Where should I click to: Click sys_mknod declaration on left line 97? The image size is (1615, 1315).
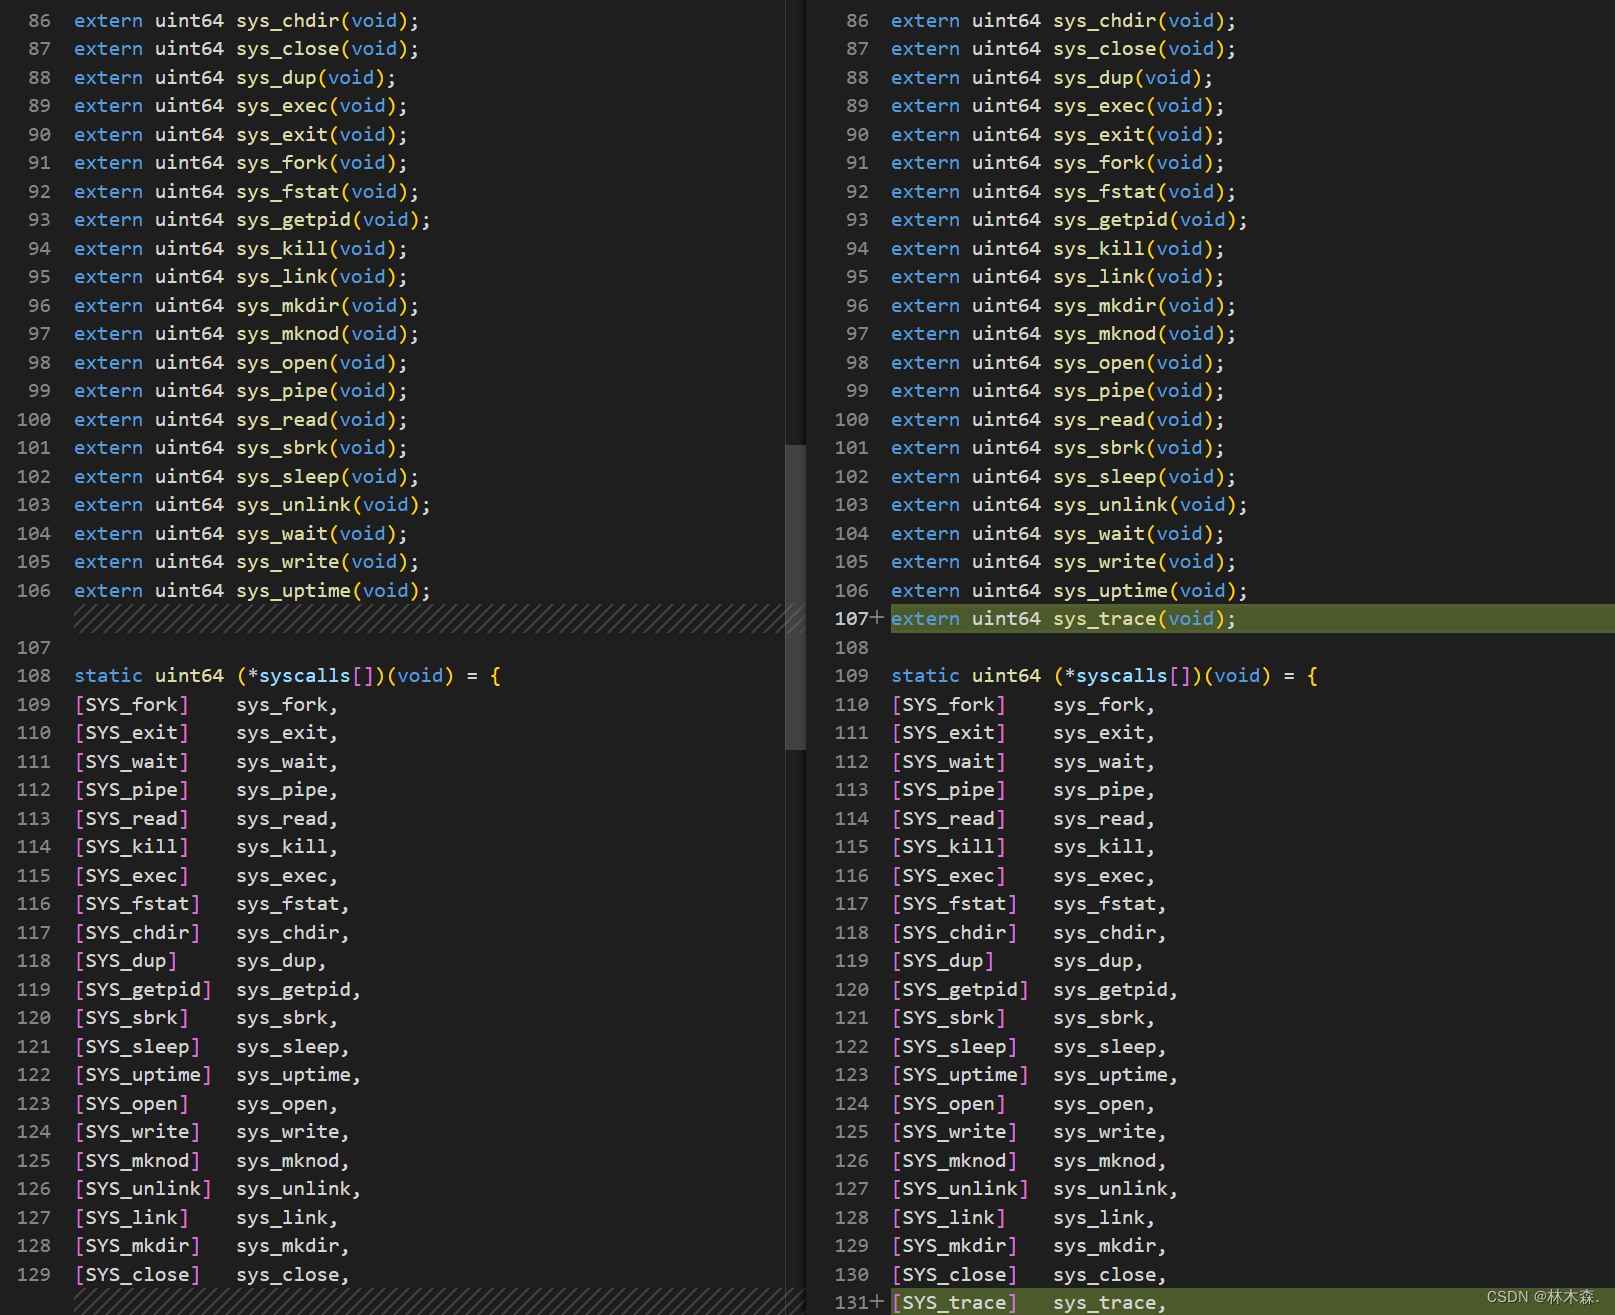246,334
